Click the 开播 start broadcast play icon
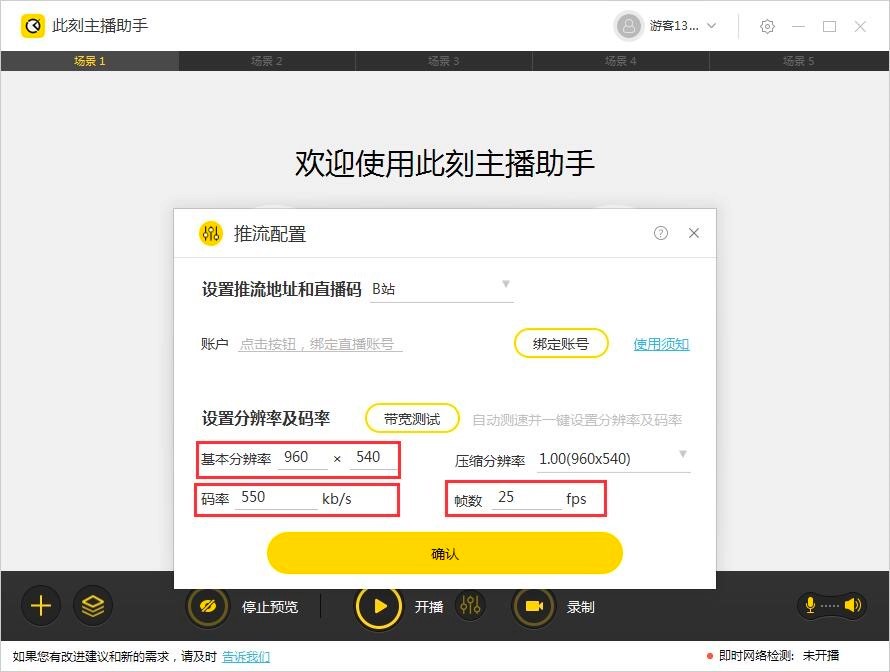890x672 pixels. pos(378,605)
